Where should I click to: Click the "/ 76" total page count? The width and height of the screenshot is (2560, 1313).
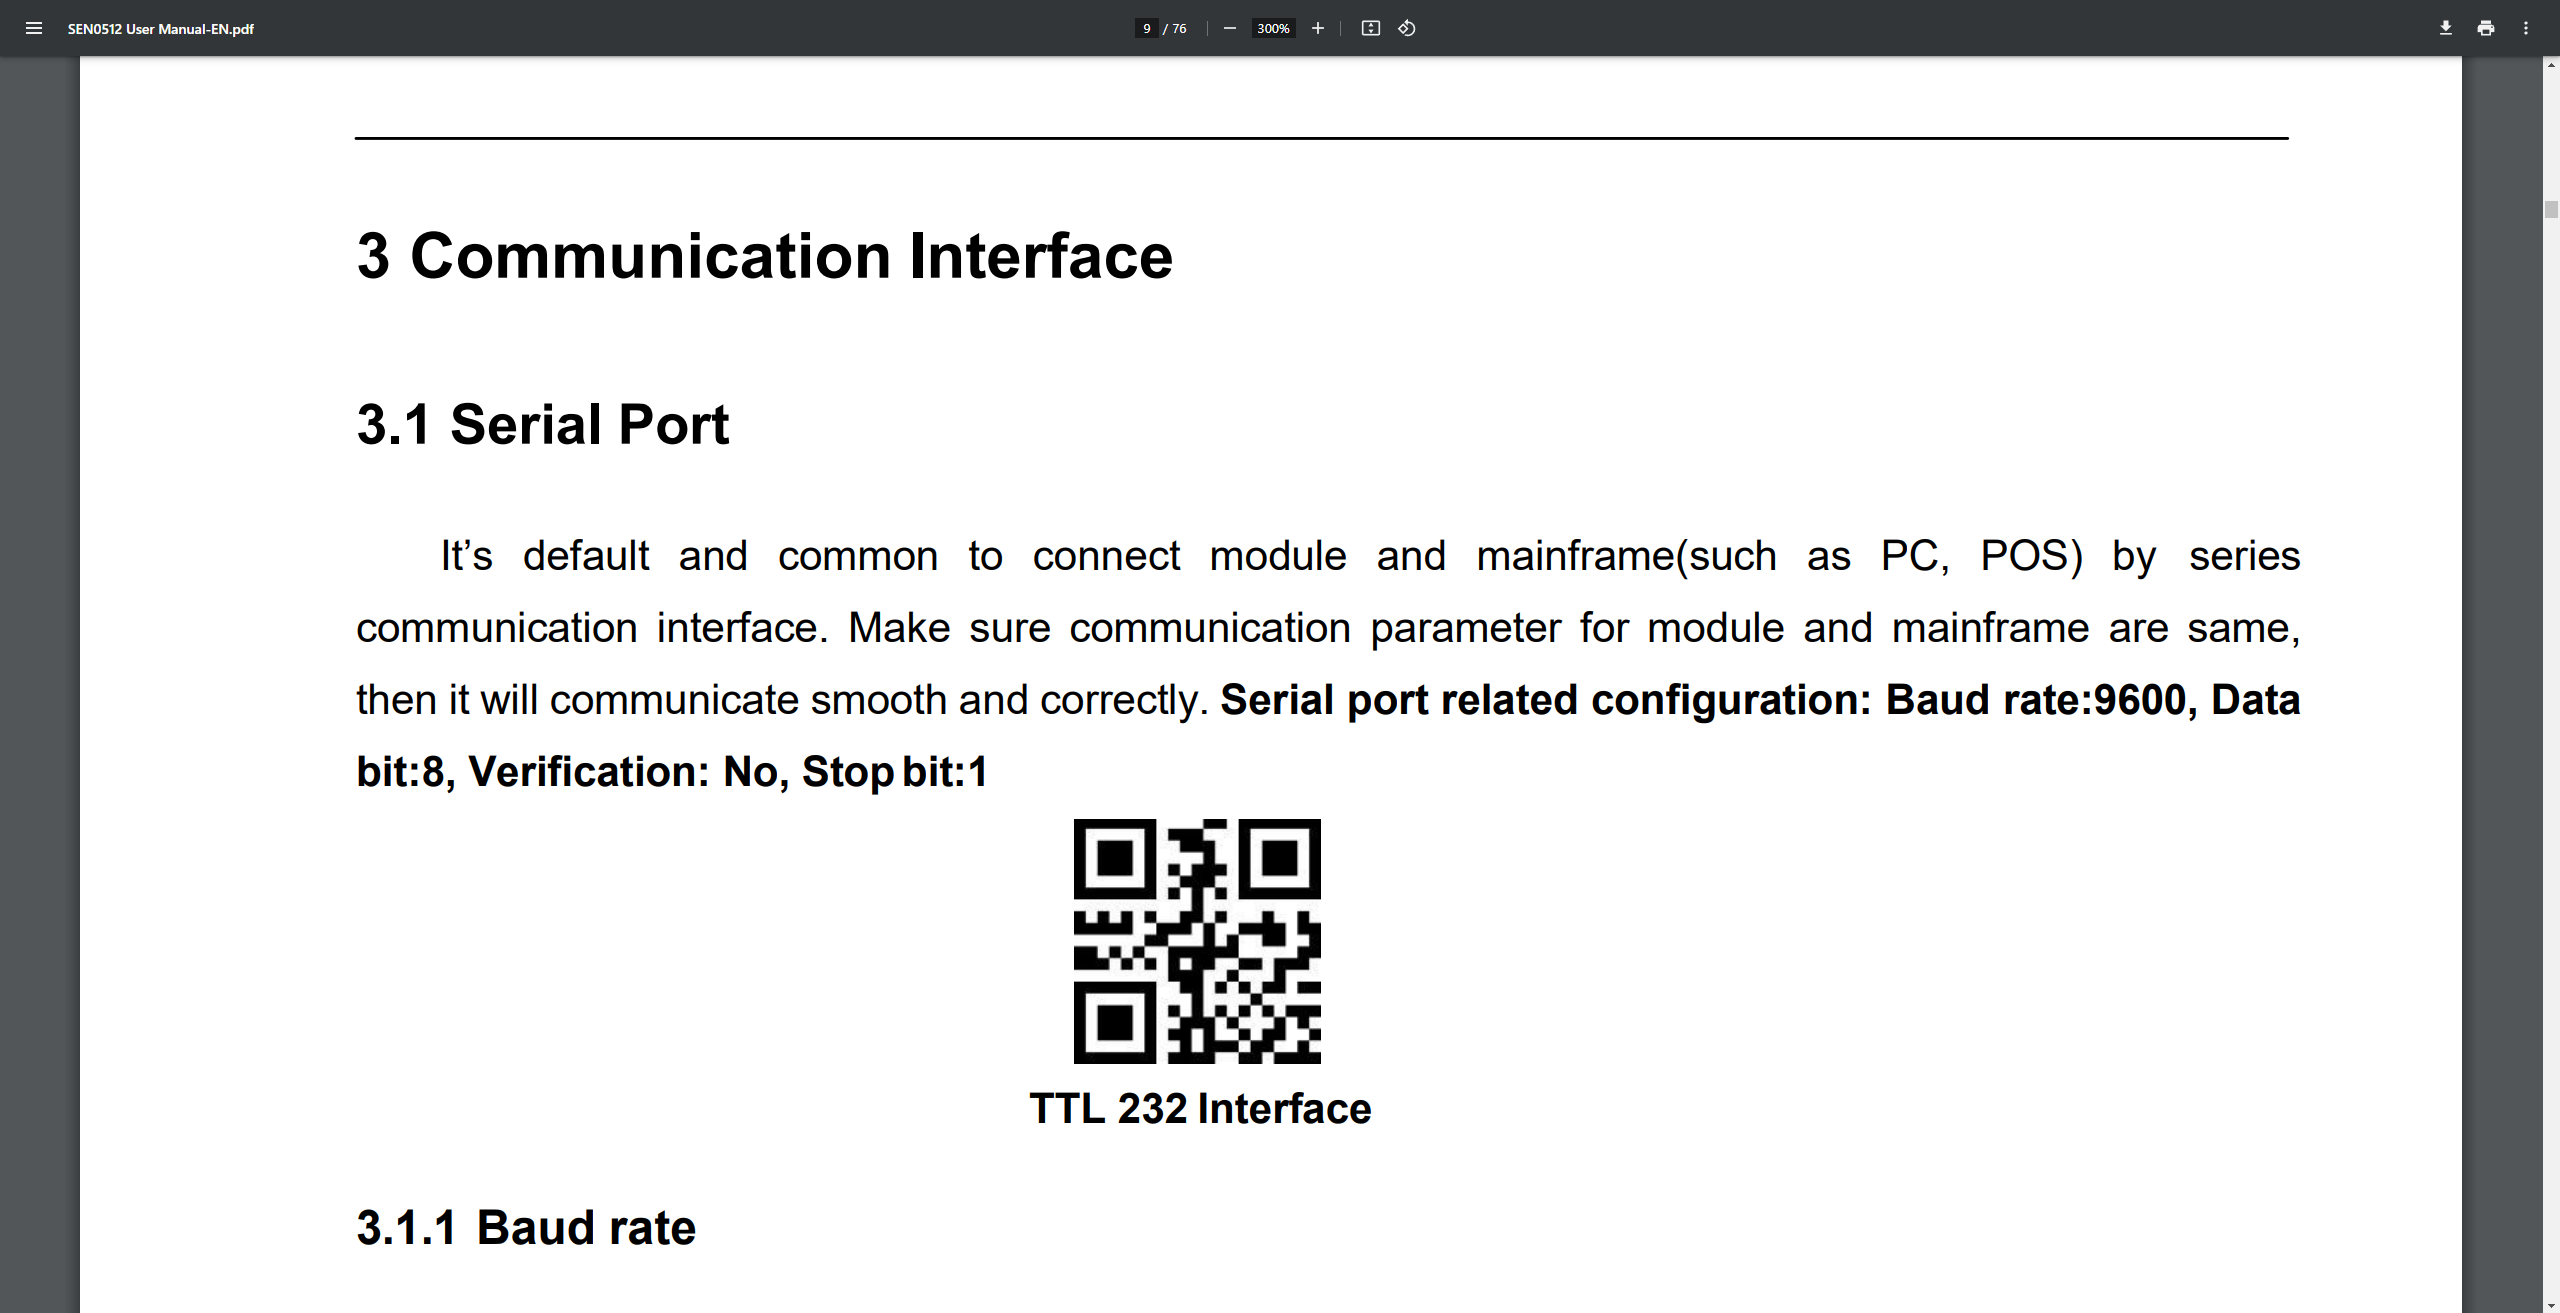click(1175, 28)
